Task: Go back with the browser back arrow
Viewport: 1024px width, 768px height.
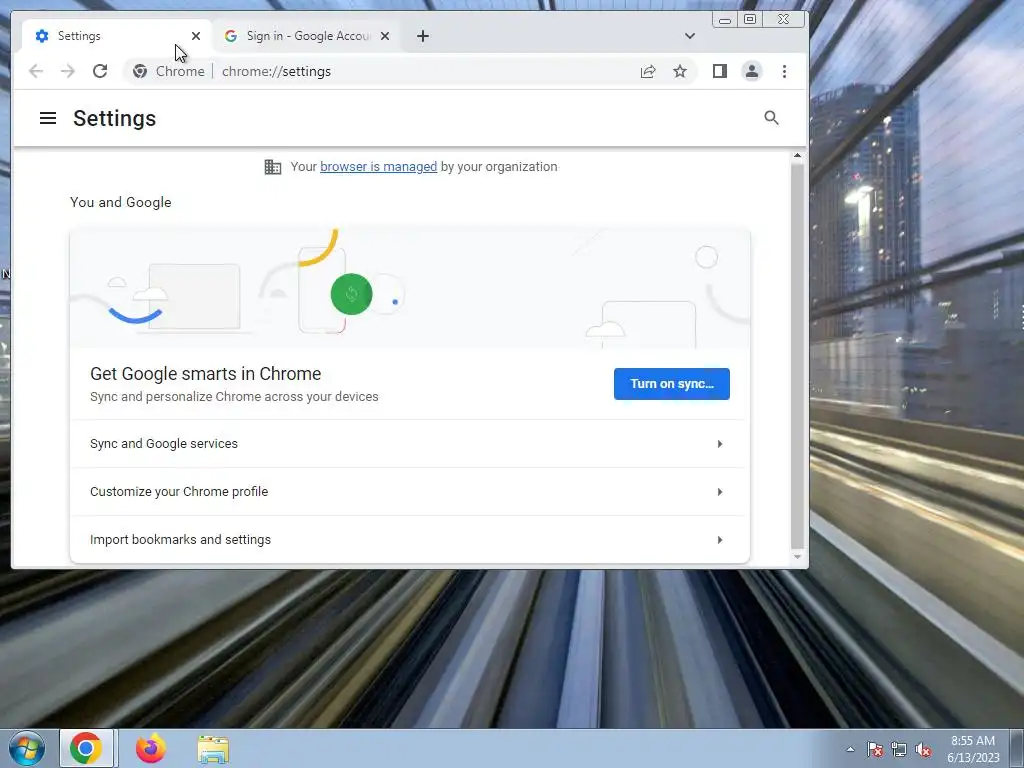Action: 36,71
